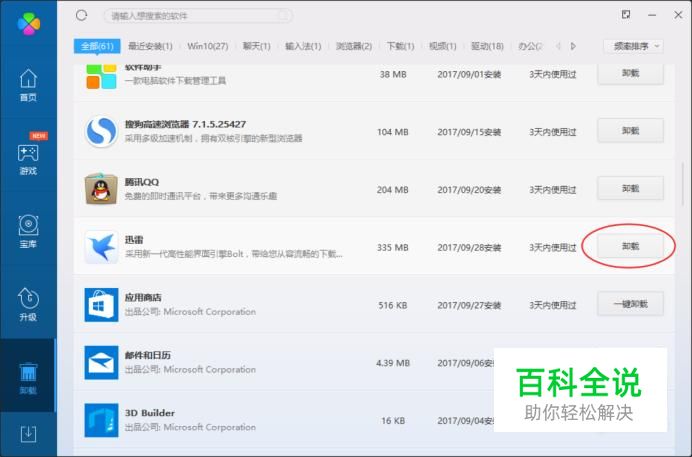Click the 腾讯QQ name text

tap(142, 182)
